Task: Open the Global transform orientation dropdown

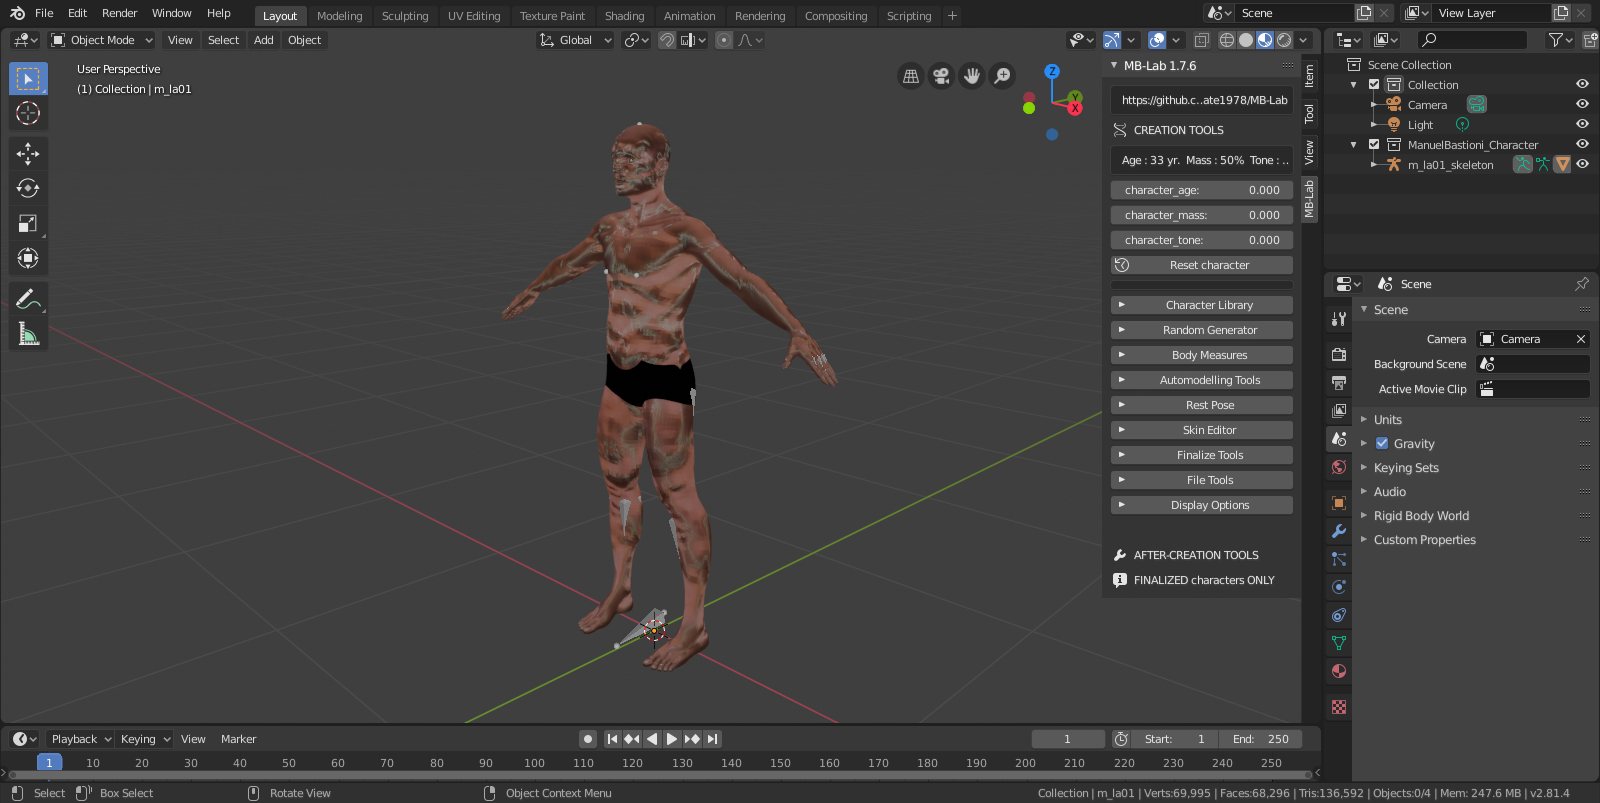Action: [x=575, y=40]
